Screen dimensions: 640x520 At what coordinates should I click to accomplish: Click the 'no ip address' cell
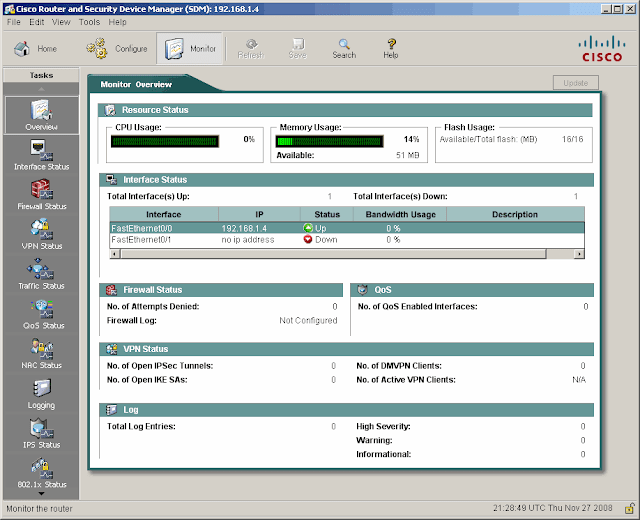(x=248, y=240)
